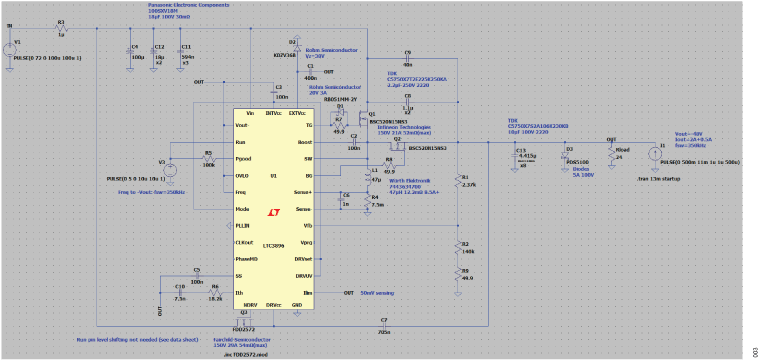Select the Rload resistor symbol
The height and width of the screenshot is (360, 760).
(612, 154)
